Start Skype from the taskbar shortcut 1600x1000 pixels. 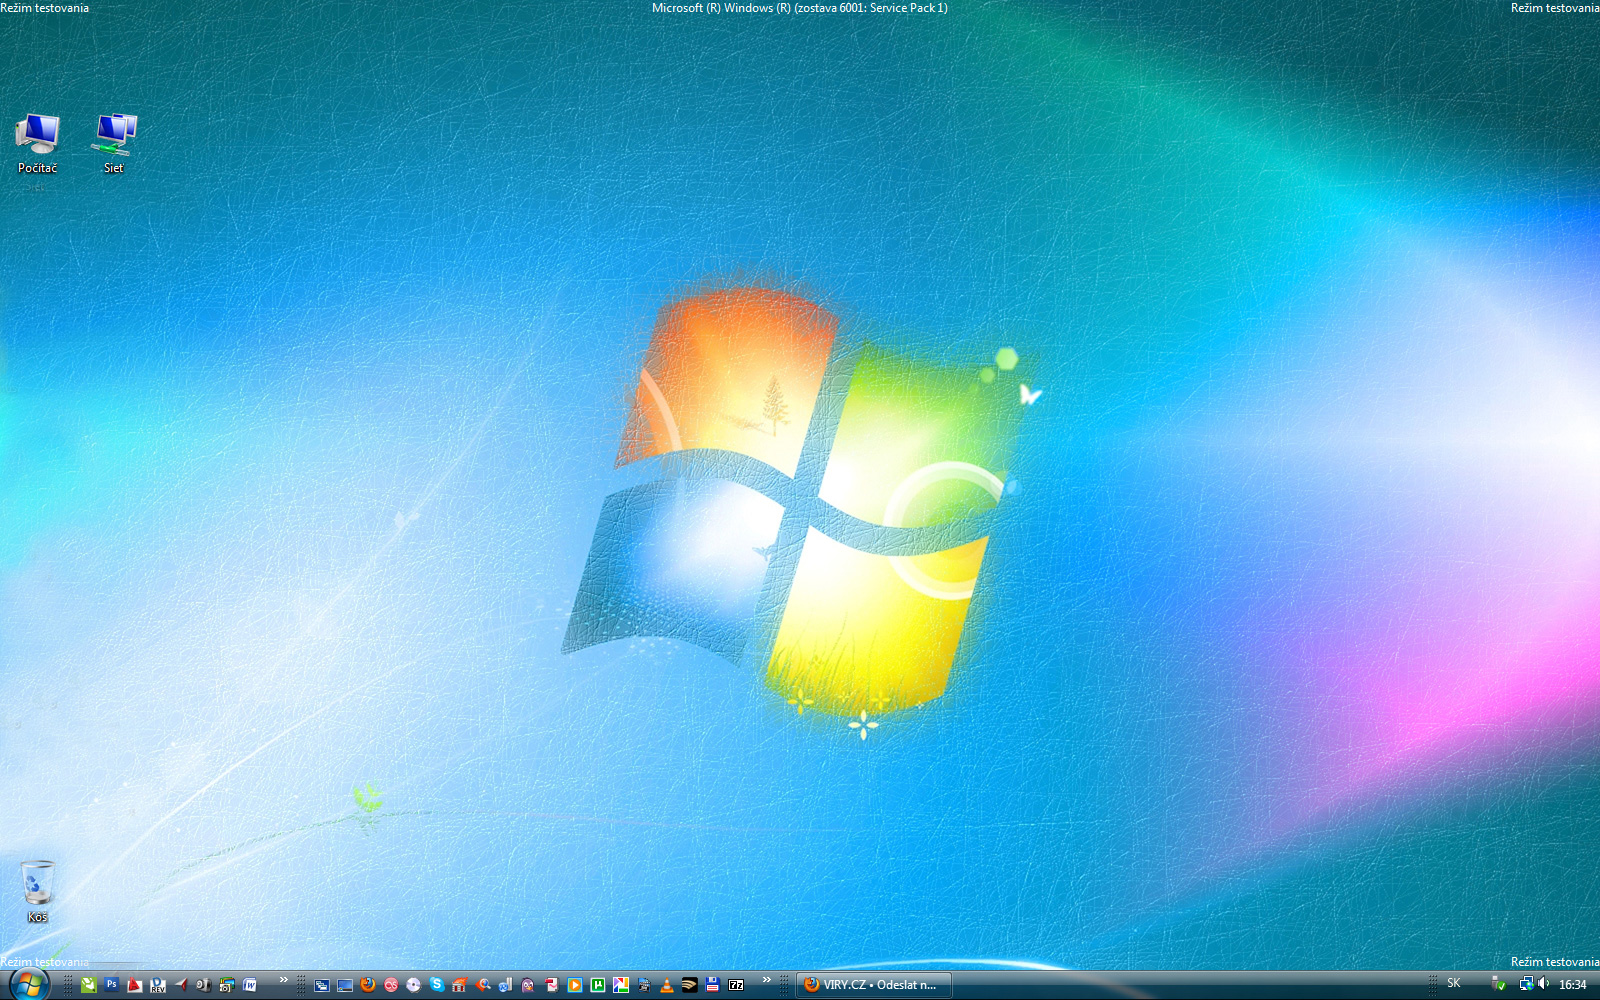point(437,985)
